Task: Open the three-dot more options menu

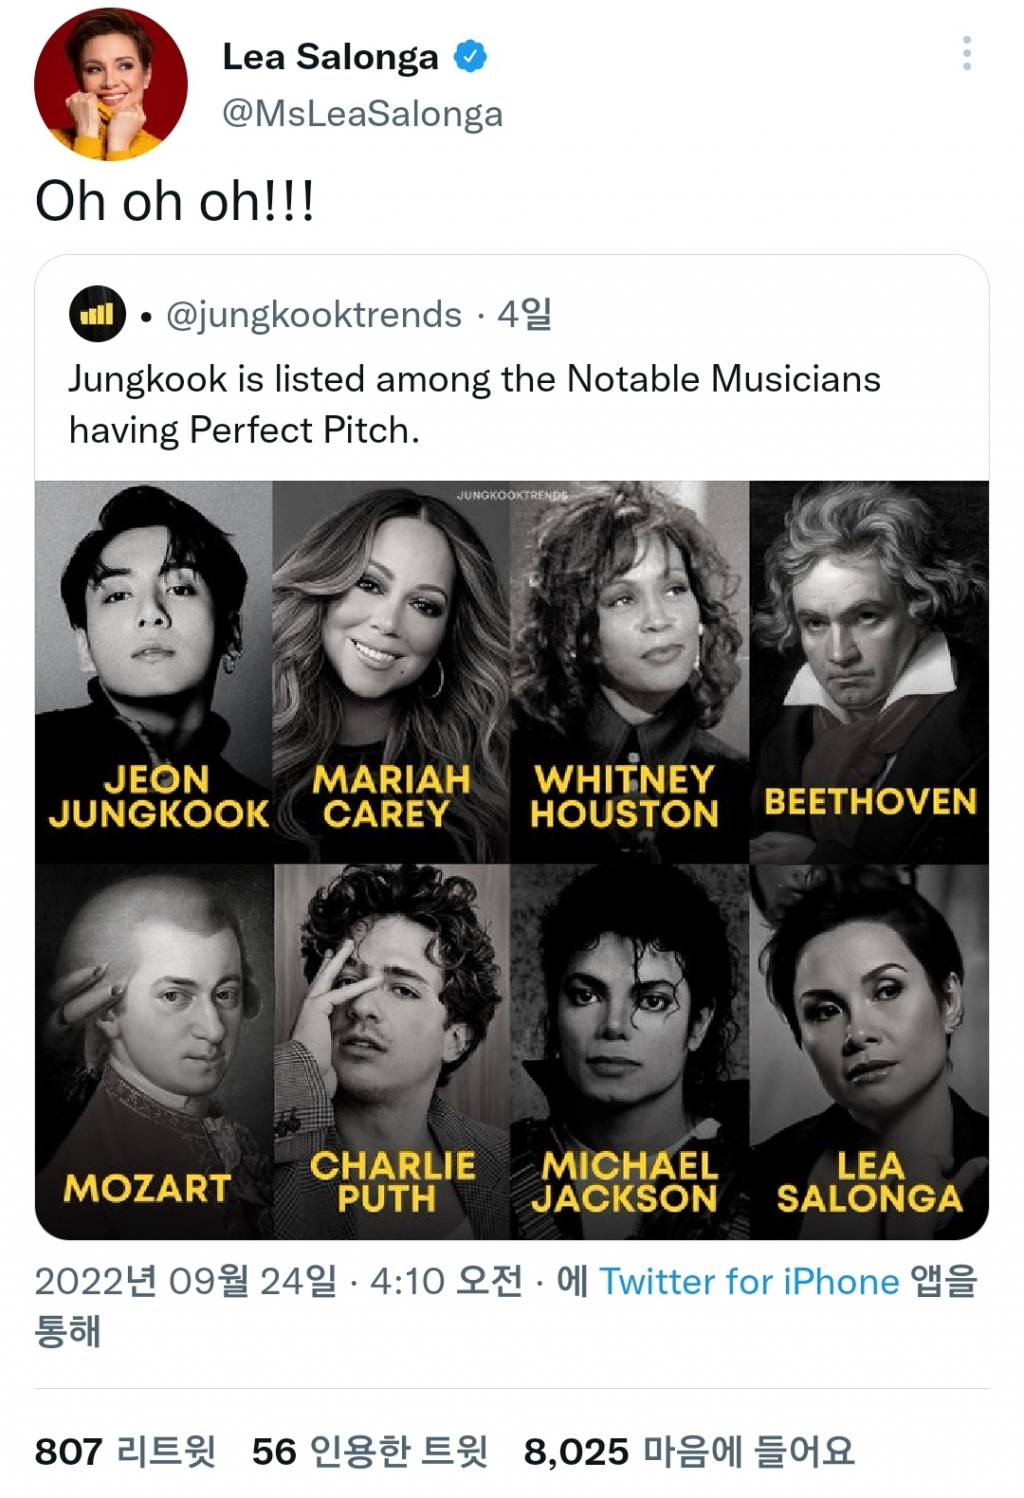Action: (x=966, y=54)
